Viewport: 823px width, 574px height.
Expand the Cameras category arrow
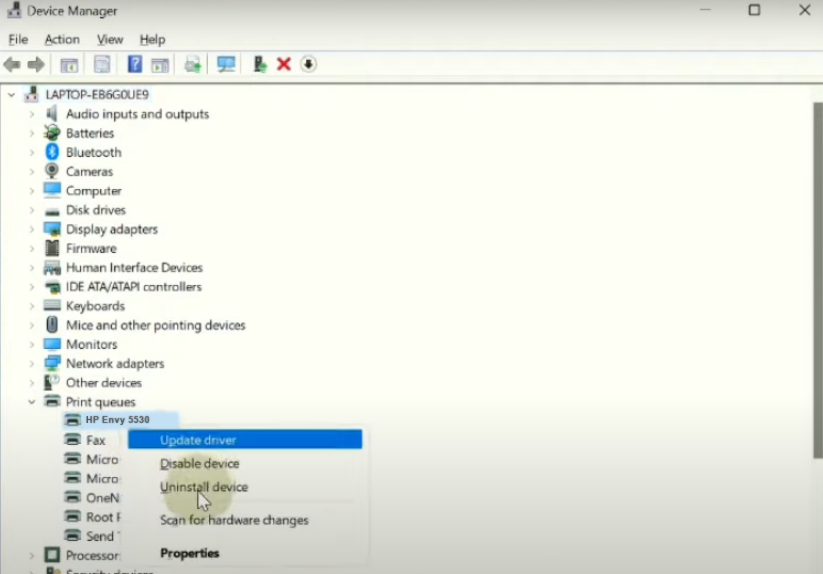[32, 172]
